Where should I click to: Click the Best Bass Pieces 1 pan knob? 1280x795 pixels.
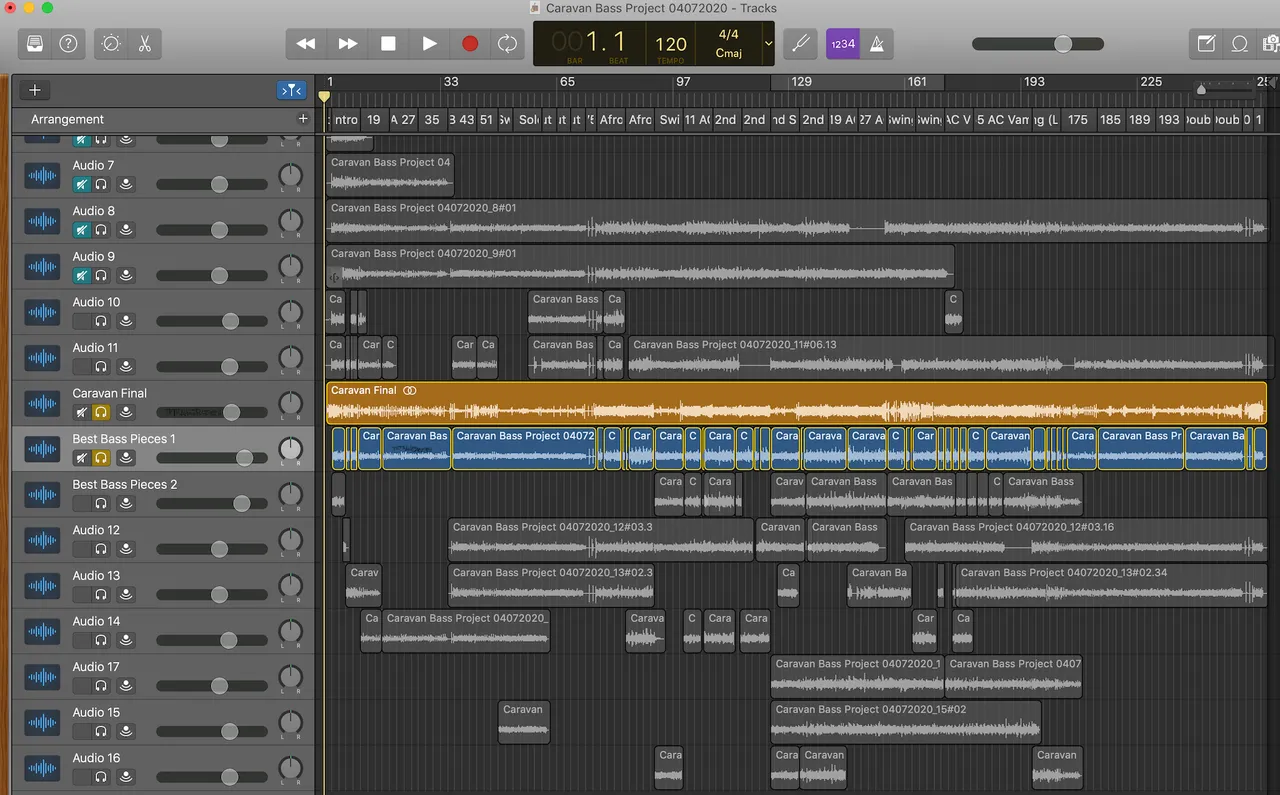point(290,449)
